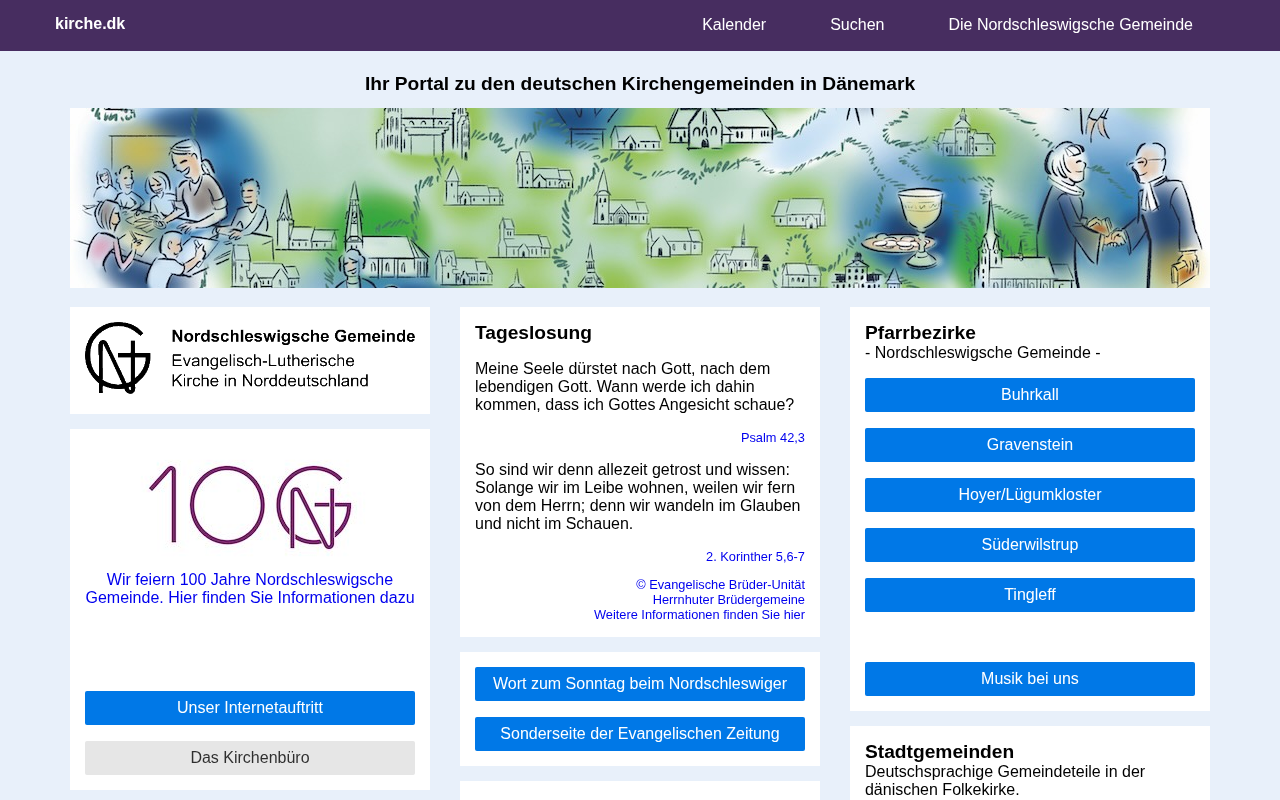Screen dimensions: 1280x800
Task: Select the Hoyer/Lügumkloster Pfarrbezirk button
Action: click(x=1030, y=495)
